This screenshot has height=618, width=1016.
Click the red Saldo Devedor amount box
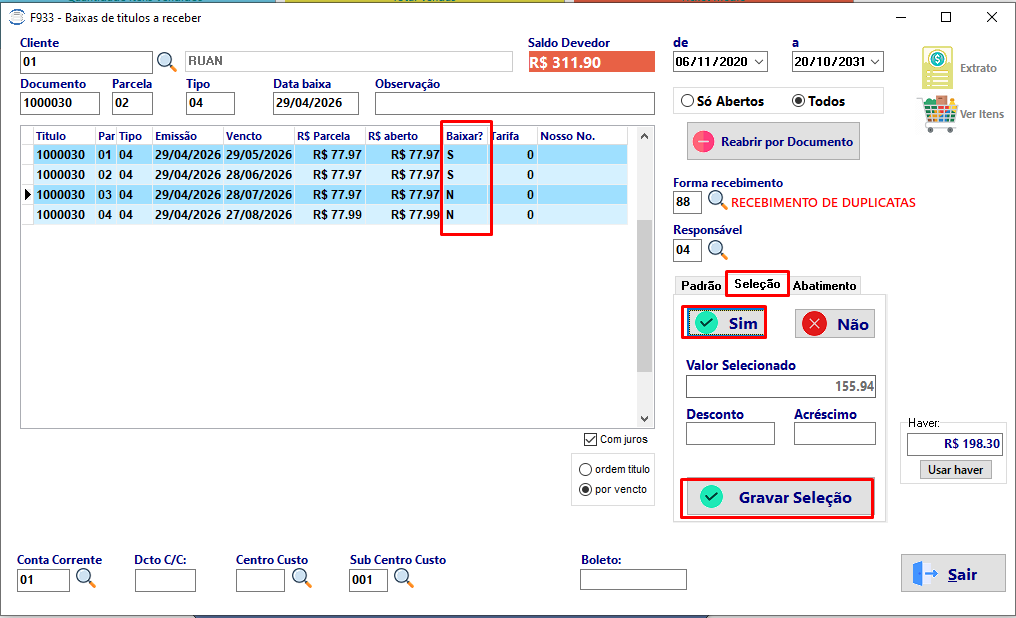592,62
